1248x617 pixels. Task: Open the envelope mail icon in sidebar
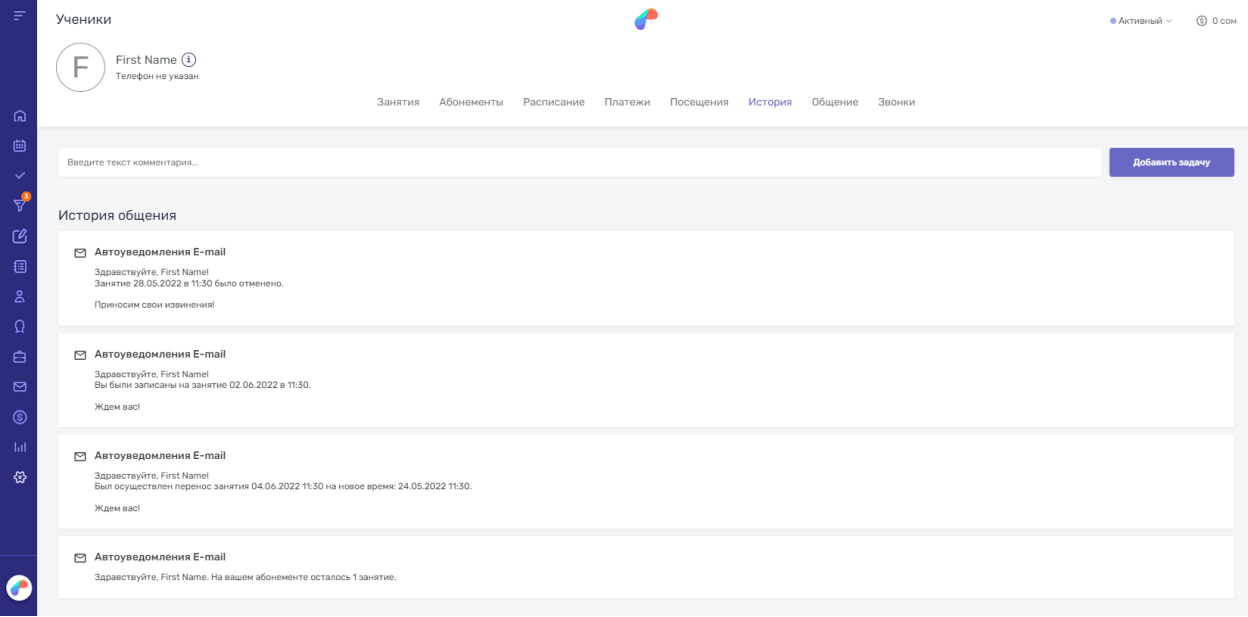pos(18,386)
